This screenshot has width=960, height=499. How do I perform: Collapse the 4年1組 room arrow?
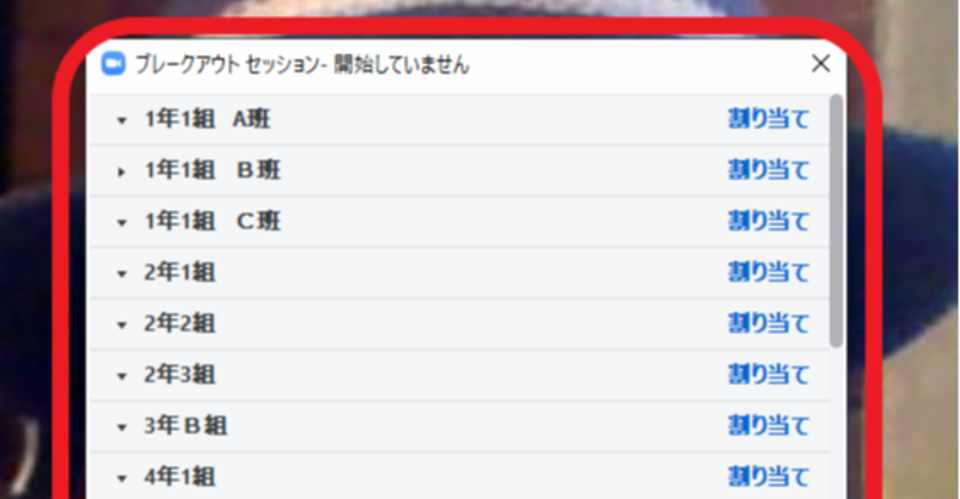tap(122, 479)
